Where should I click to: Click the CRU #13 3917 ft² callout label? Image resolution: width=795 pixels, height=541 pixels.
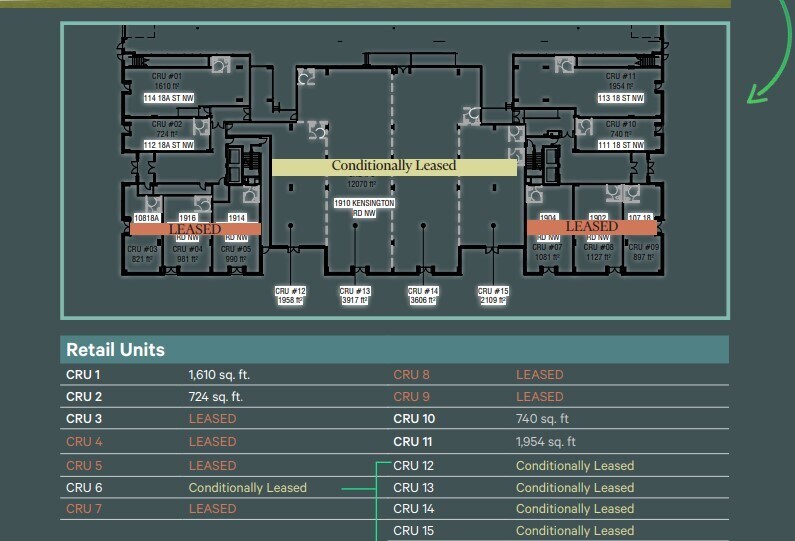356,296
